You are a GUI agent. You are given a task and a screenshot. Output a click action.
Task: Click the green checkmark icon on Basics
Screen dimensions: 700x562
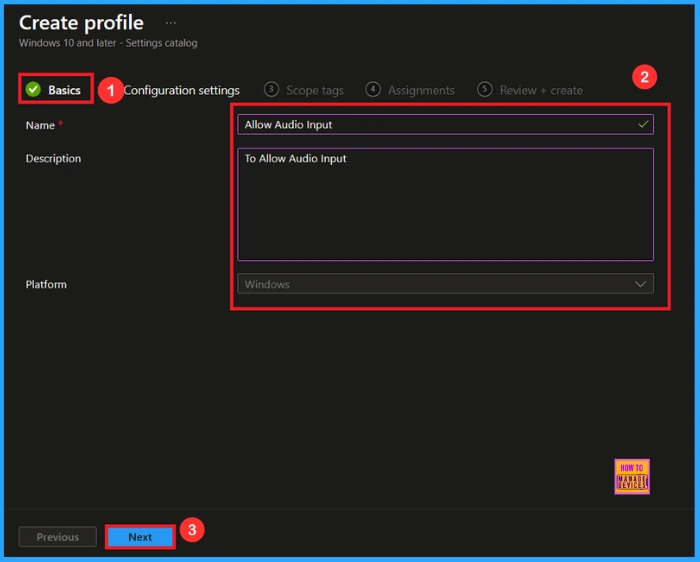tap(34, 90)
